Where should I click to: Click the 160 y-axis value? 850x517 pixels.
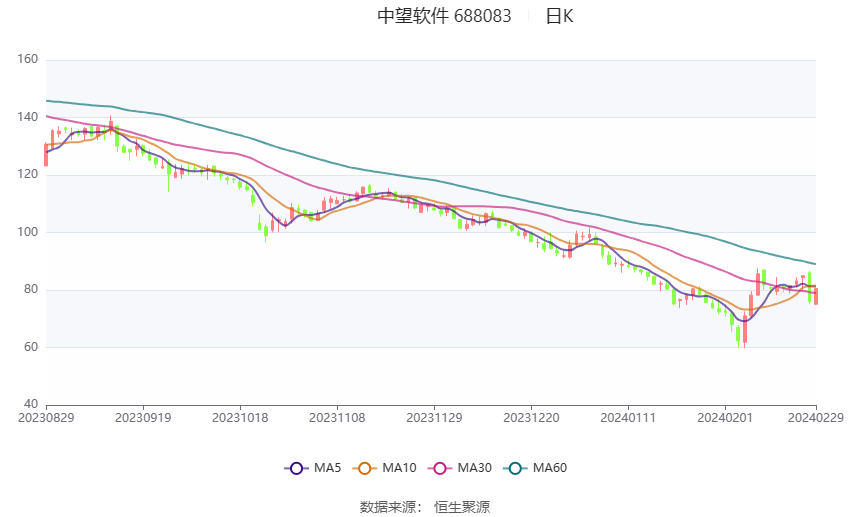pos(28,59)
